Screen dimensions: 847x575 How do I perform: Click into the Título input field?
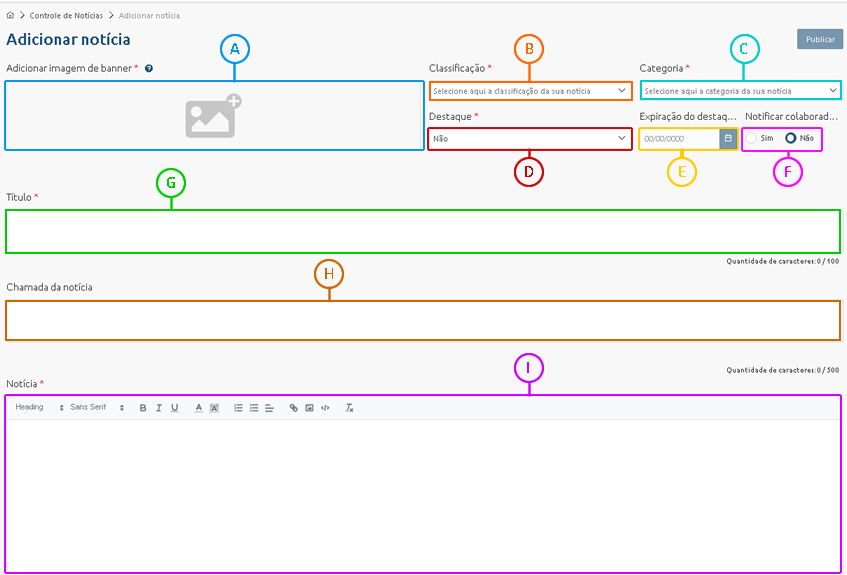tap(422, 232)
